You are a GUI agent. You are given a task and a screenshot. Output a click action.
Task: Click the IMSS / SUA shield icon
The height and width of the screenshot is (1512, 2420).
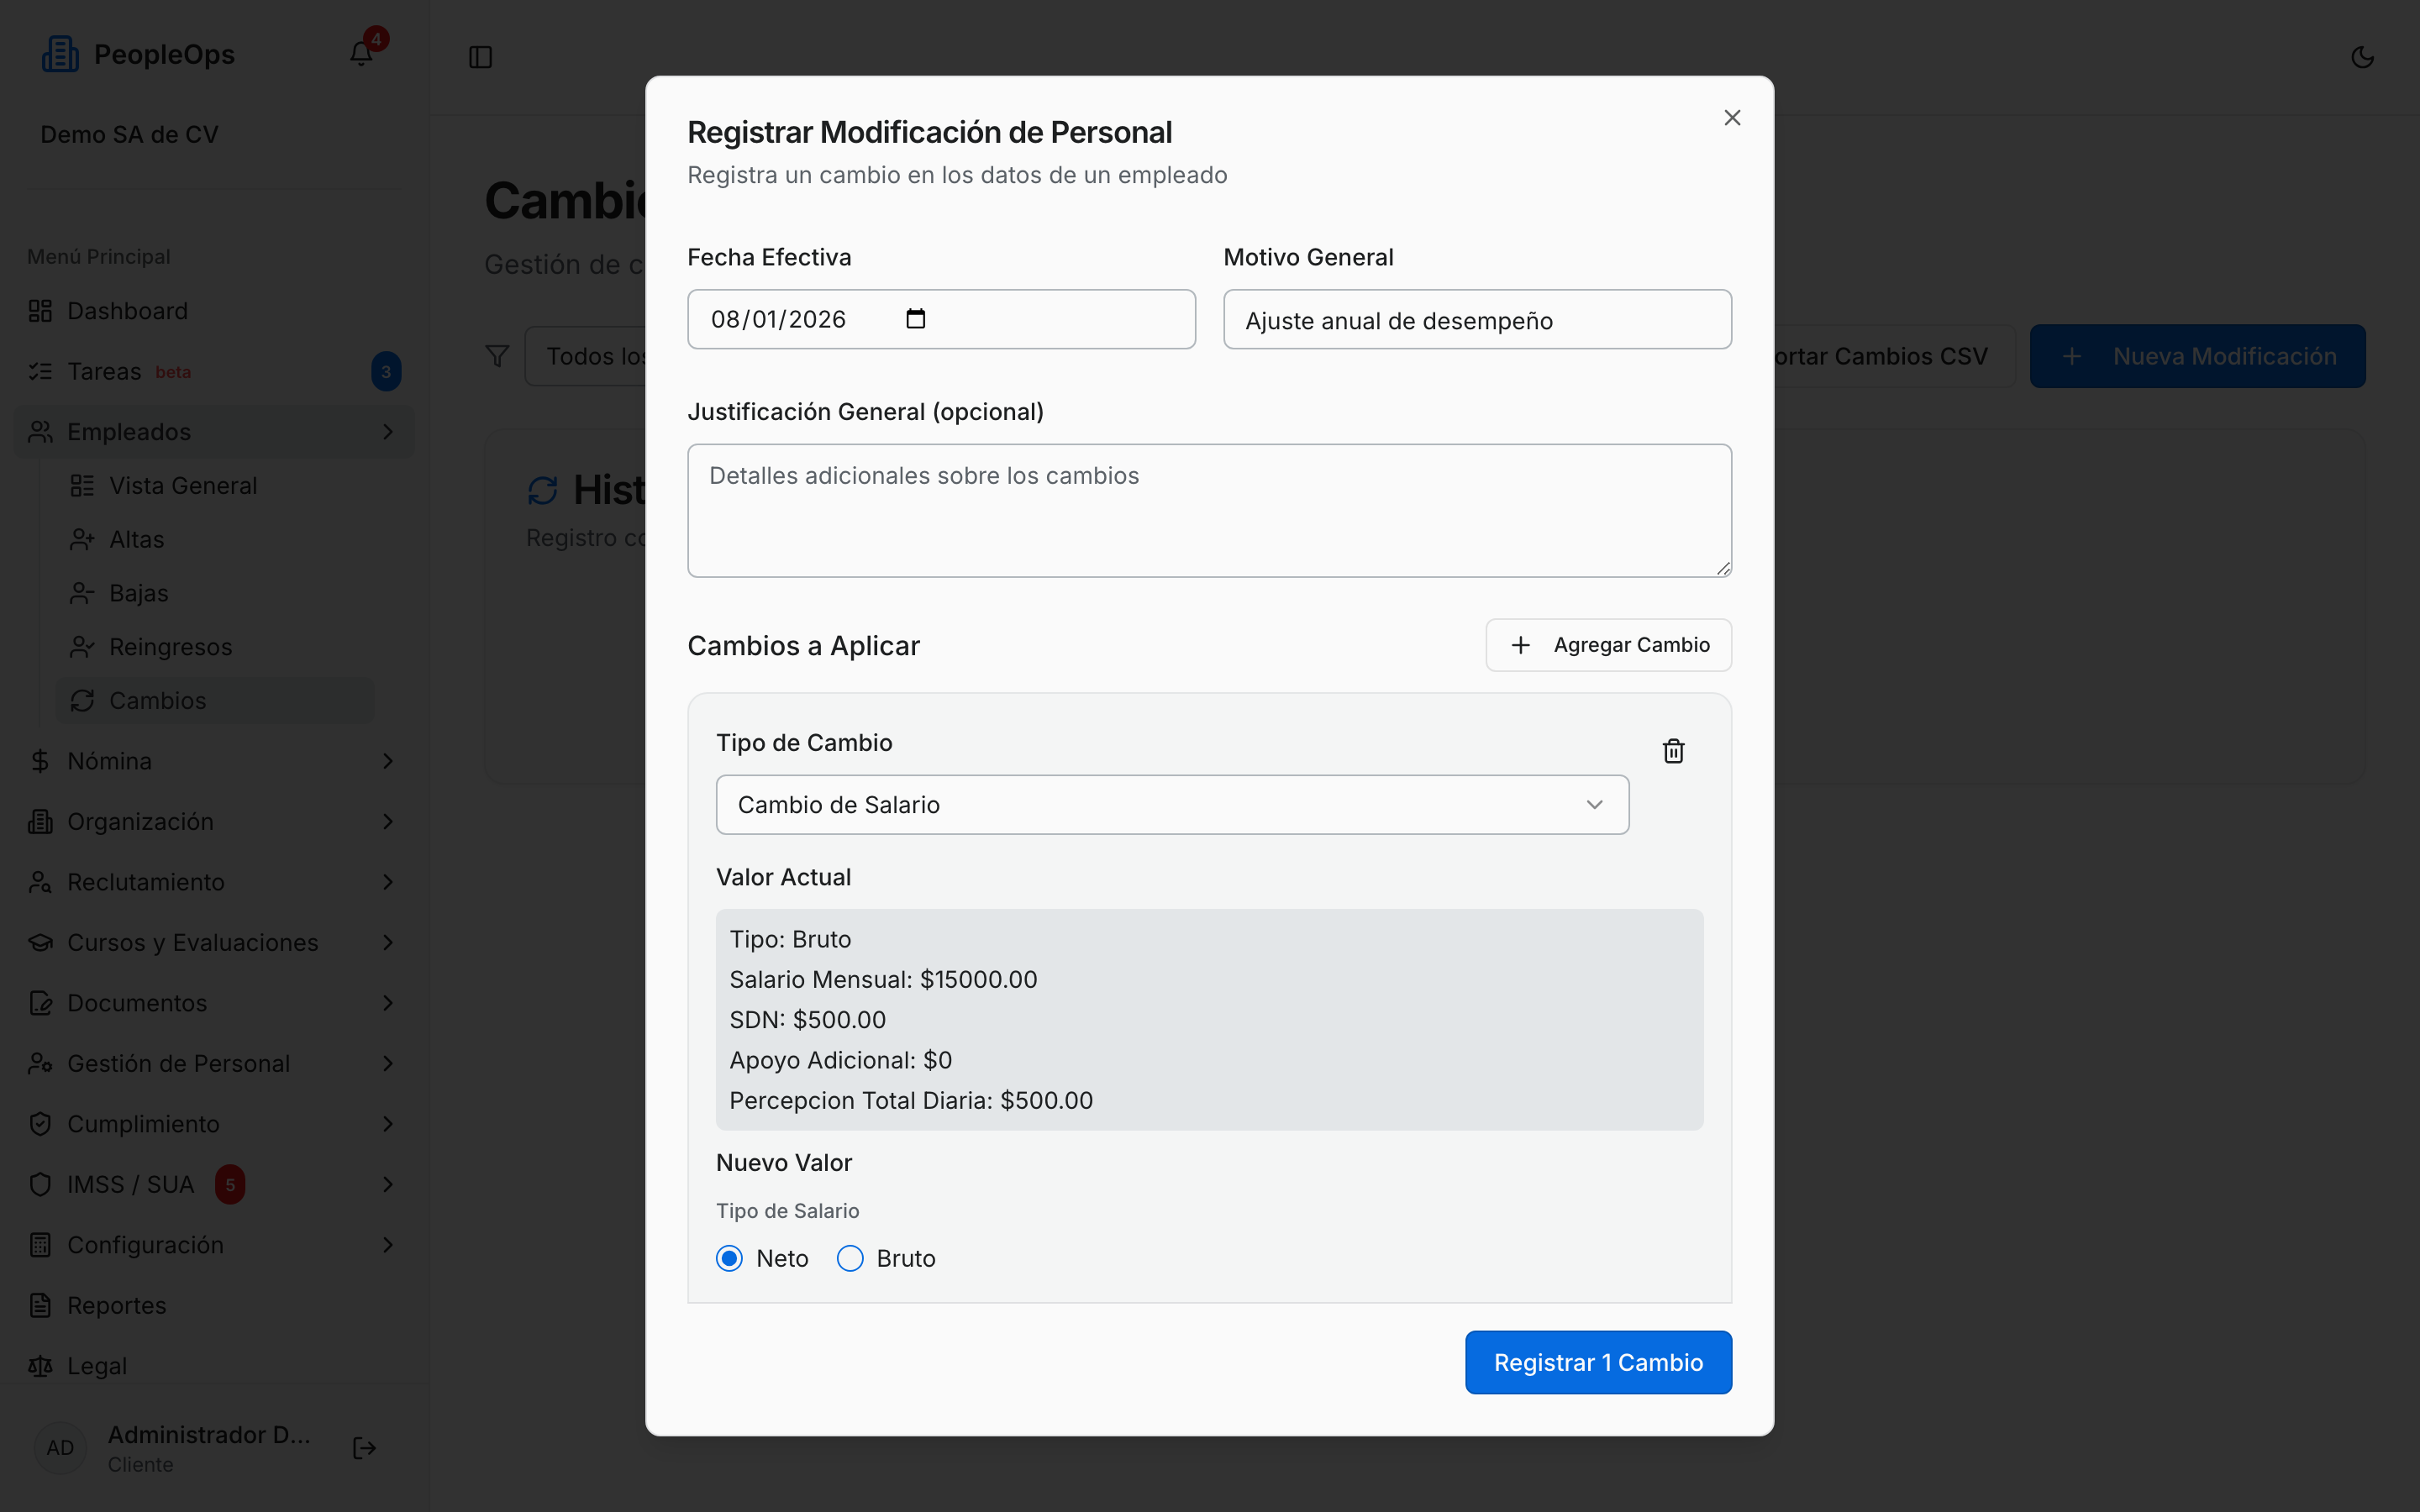40,1185
